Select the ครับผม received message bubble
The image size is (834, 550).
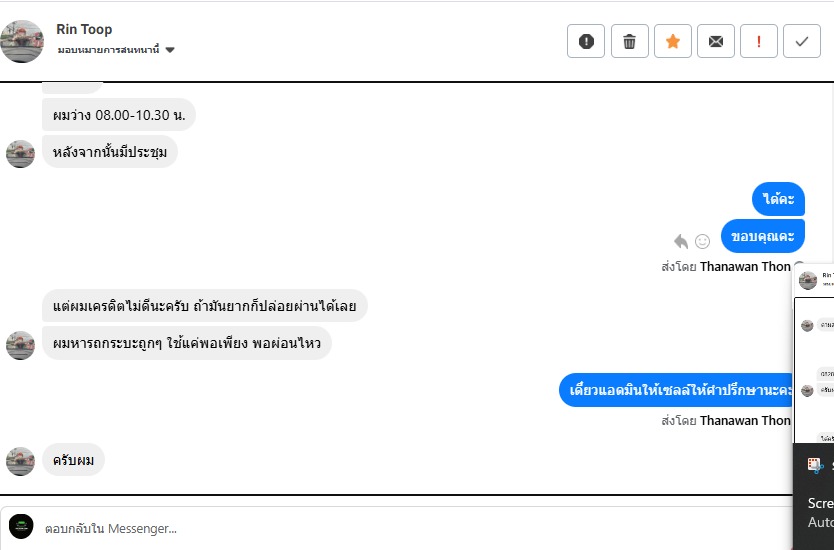73,460
